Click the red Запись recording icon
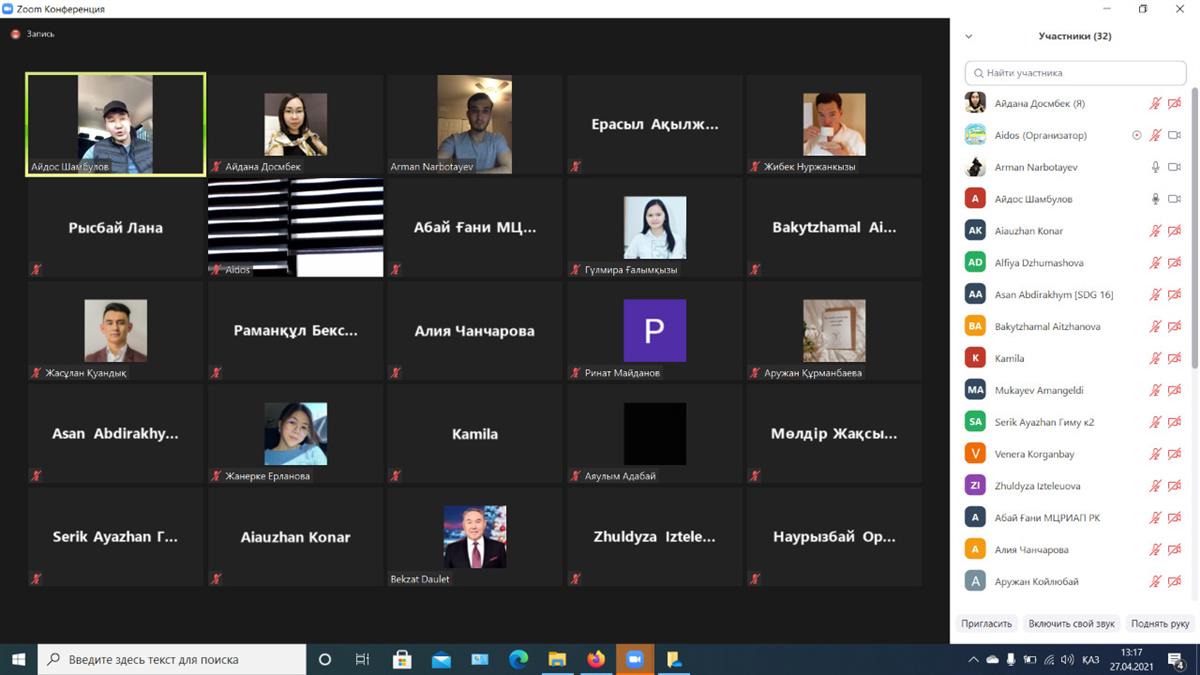 click(x=16, y=34)
